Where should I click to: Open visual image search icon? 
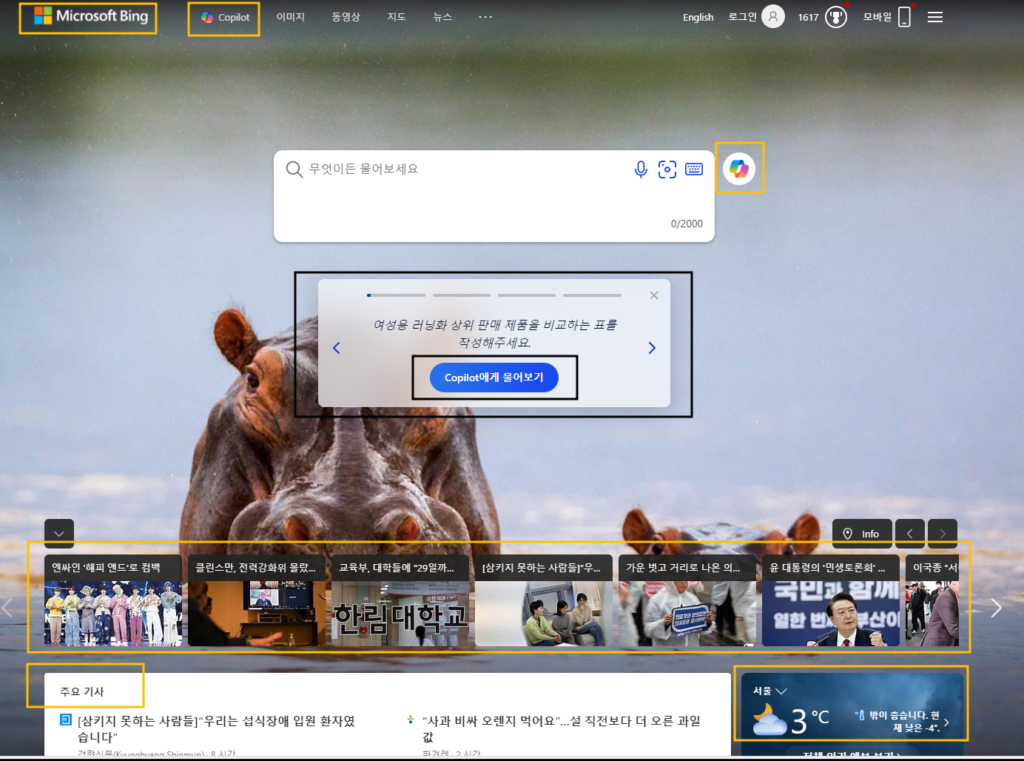(x=667, y=169)
